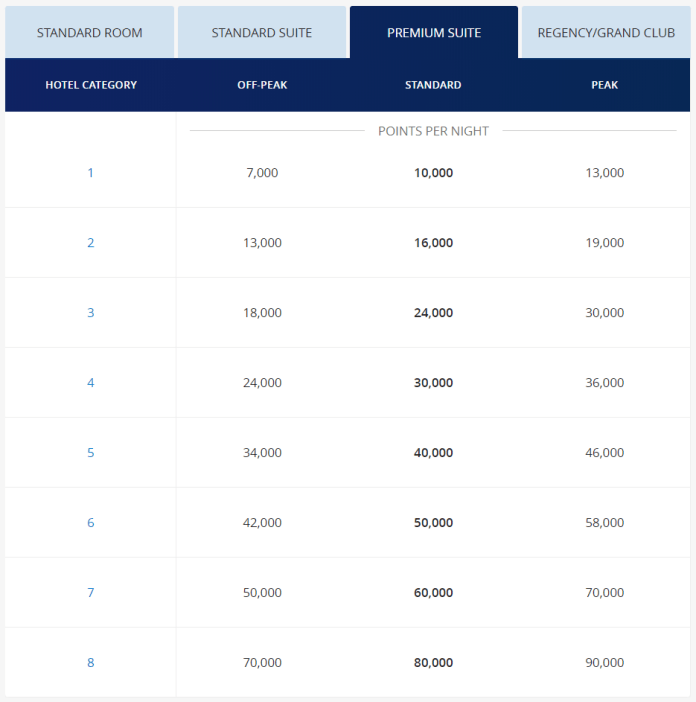Open the hotel category 8 link

click(x=90, y=663)
